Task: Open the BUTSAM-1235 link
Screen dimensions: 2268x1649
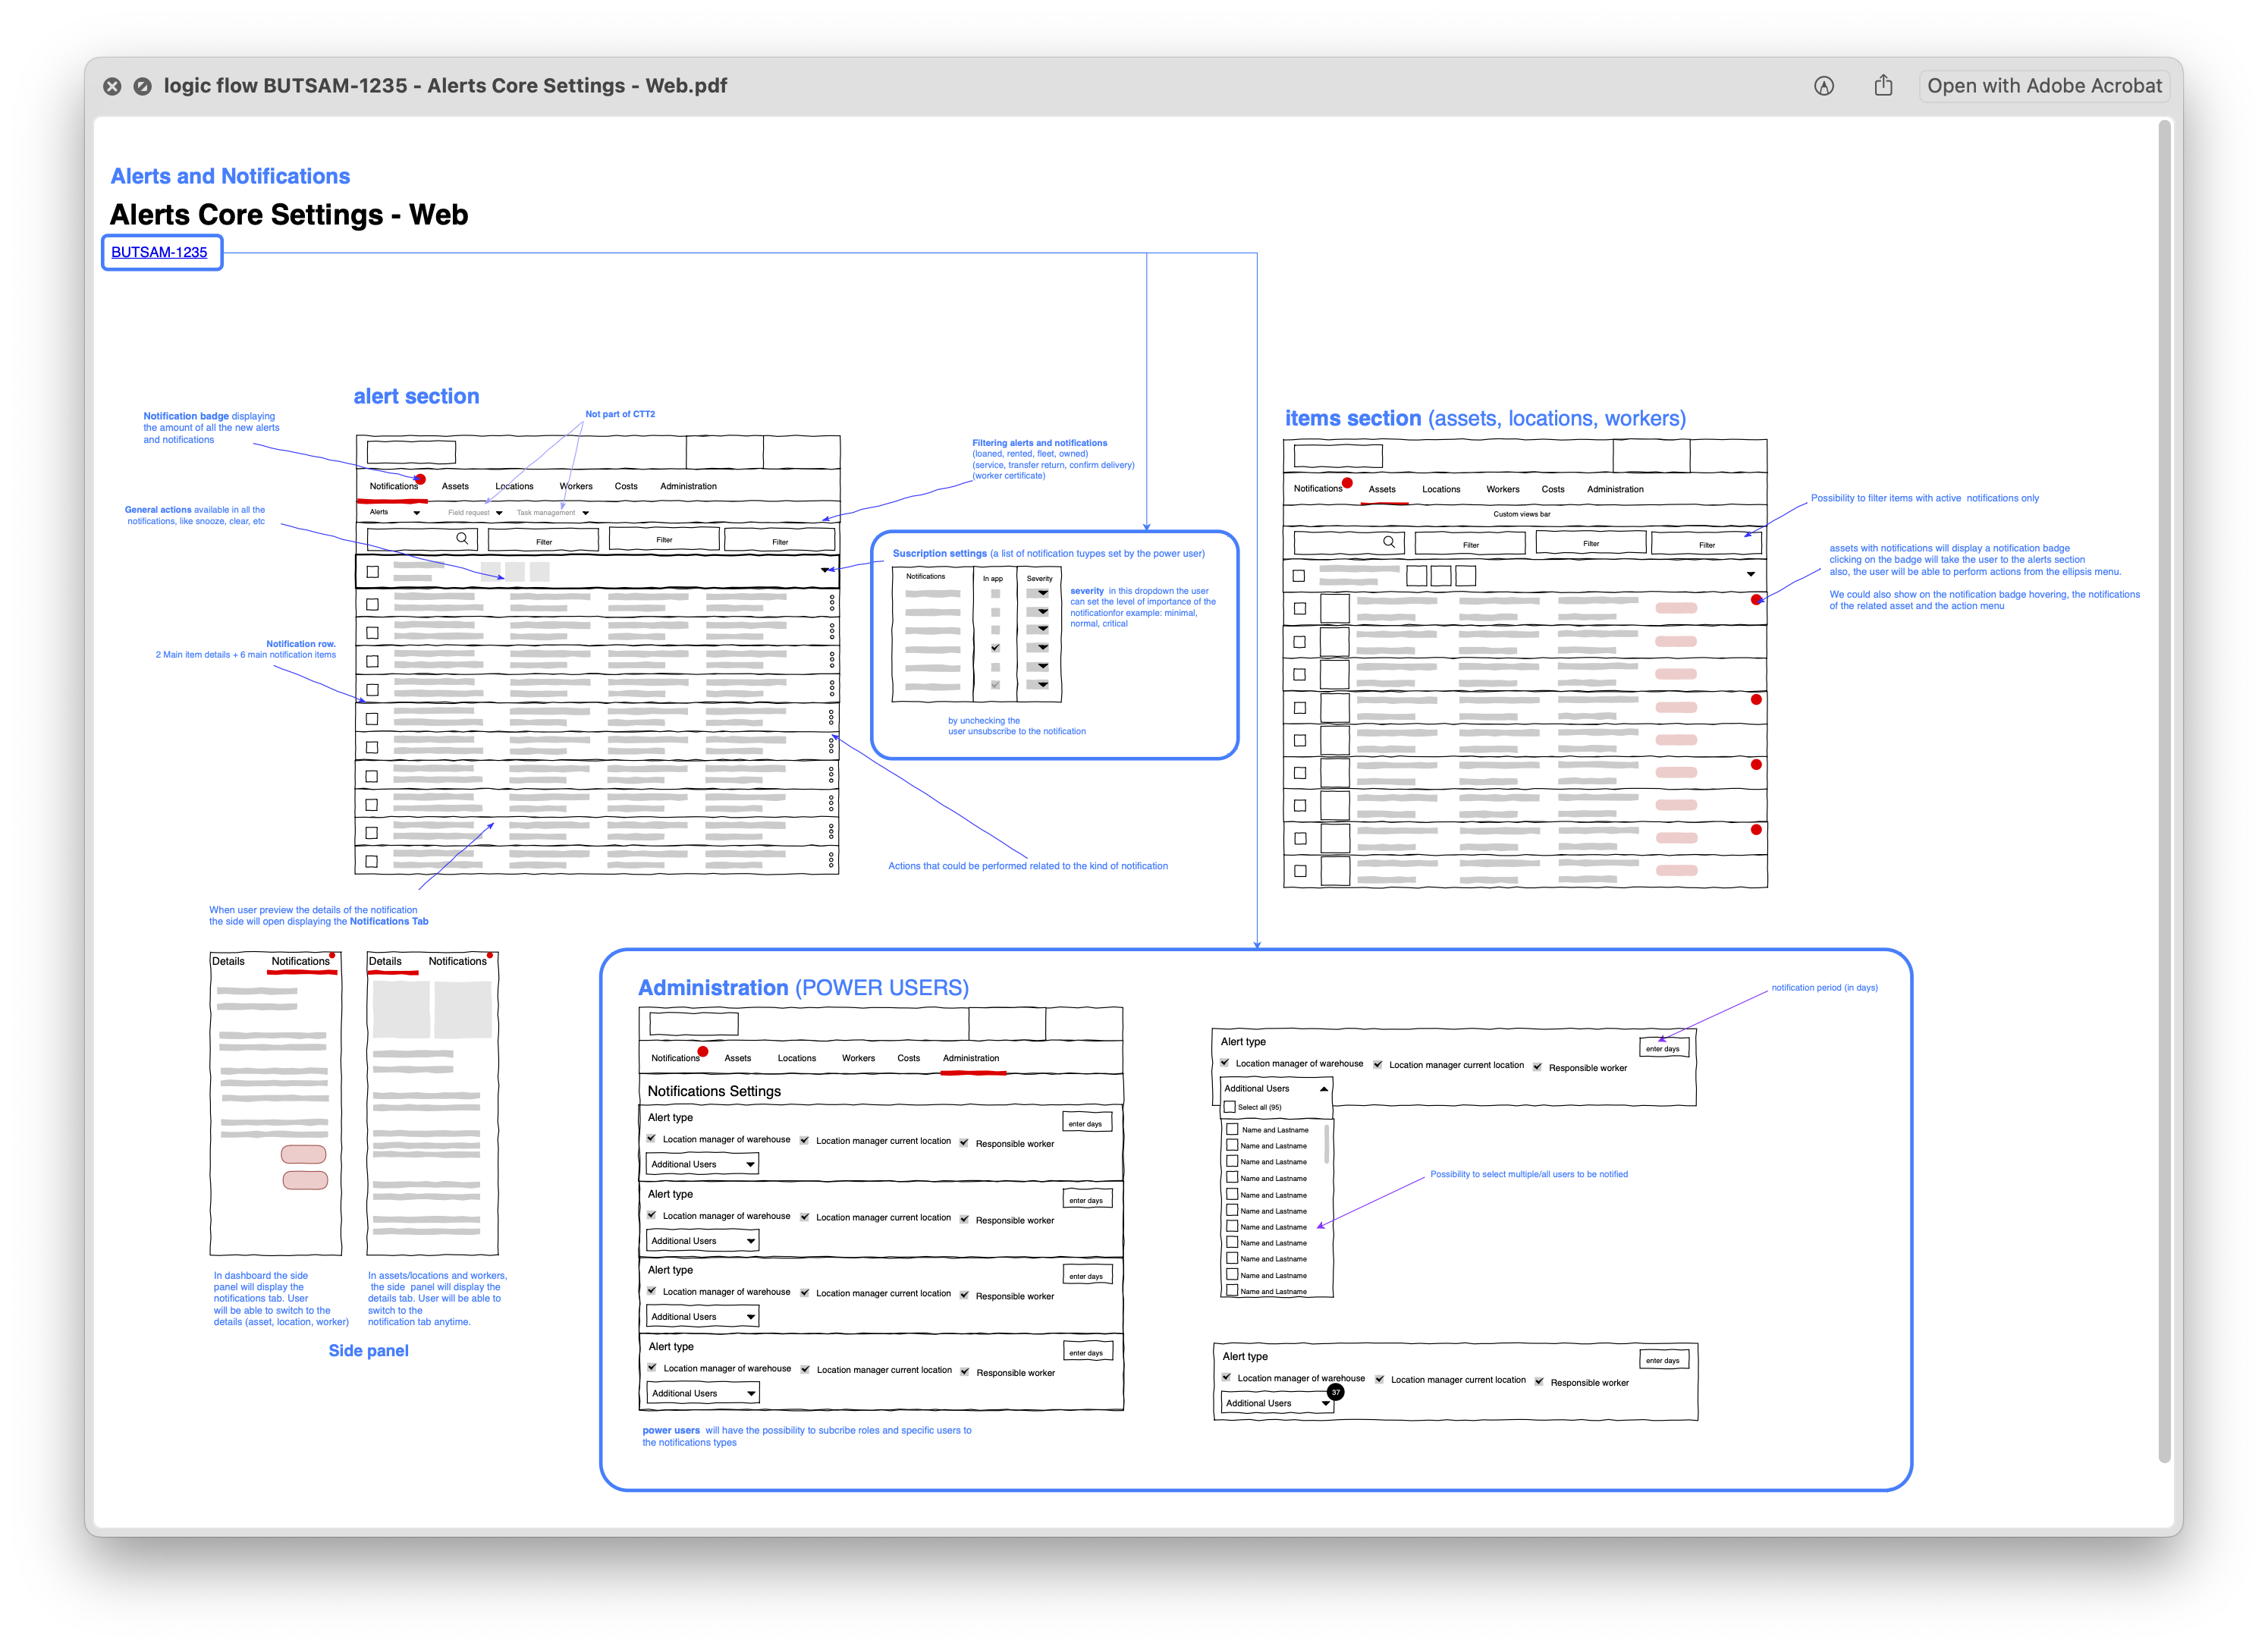Action: pyautogui.click(x=159, y=252)
